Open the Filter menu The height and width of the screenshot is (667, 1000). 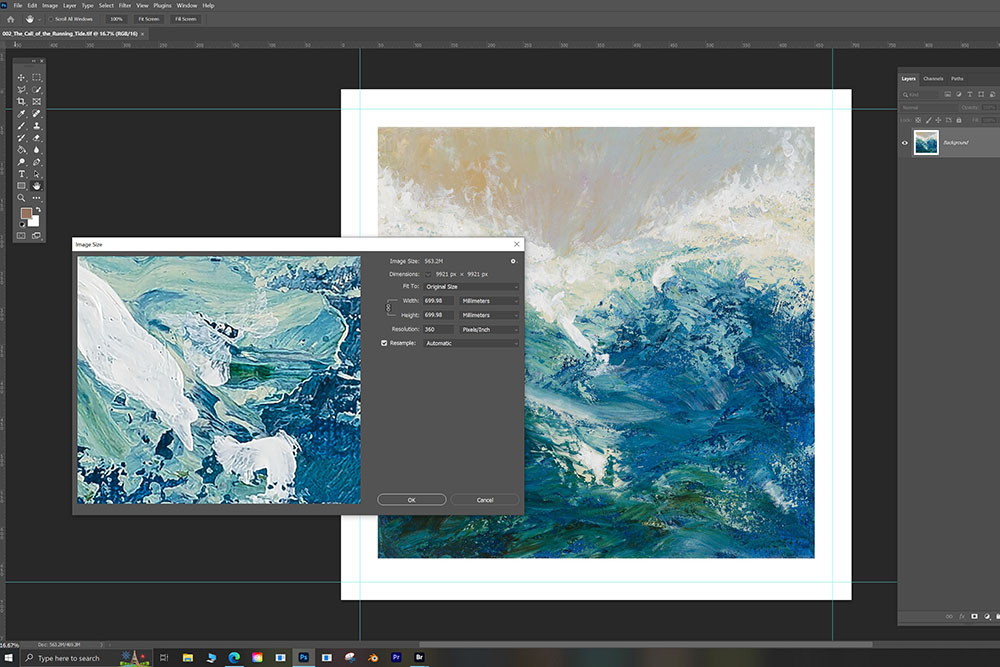125,5
